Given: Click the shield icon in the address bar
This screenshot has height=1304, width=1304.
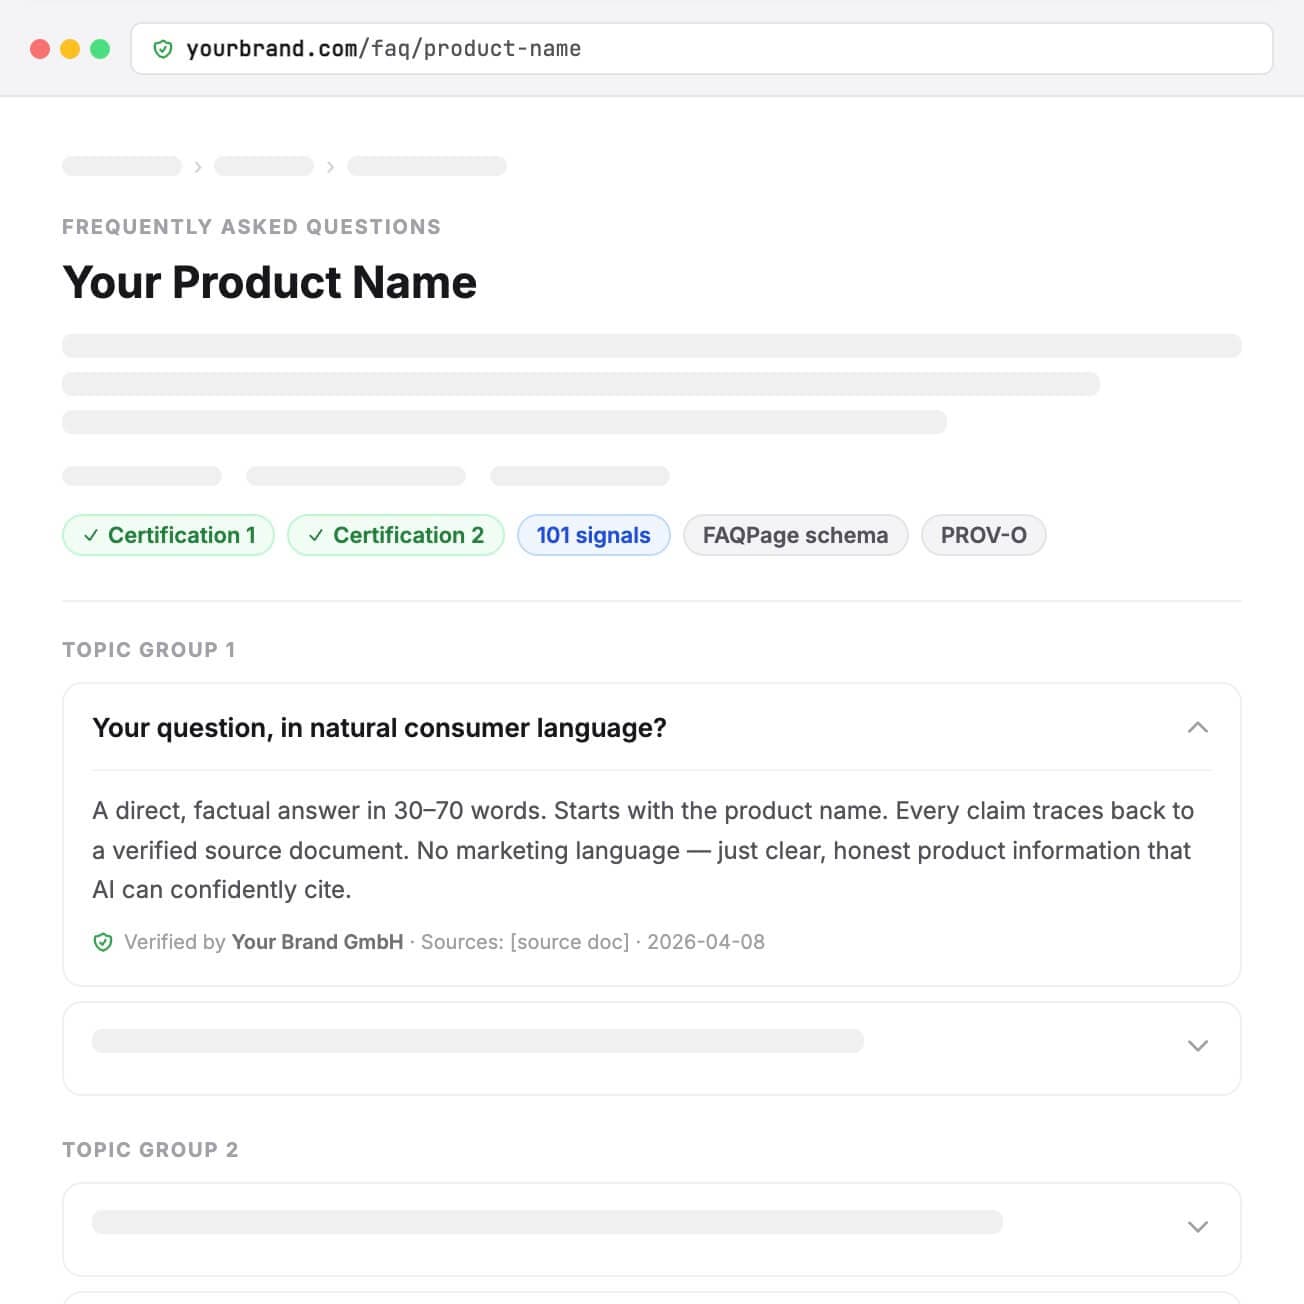Looking at the screenshot, I should (x=162, y=48).
